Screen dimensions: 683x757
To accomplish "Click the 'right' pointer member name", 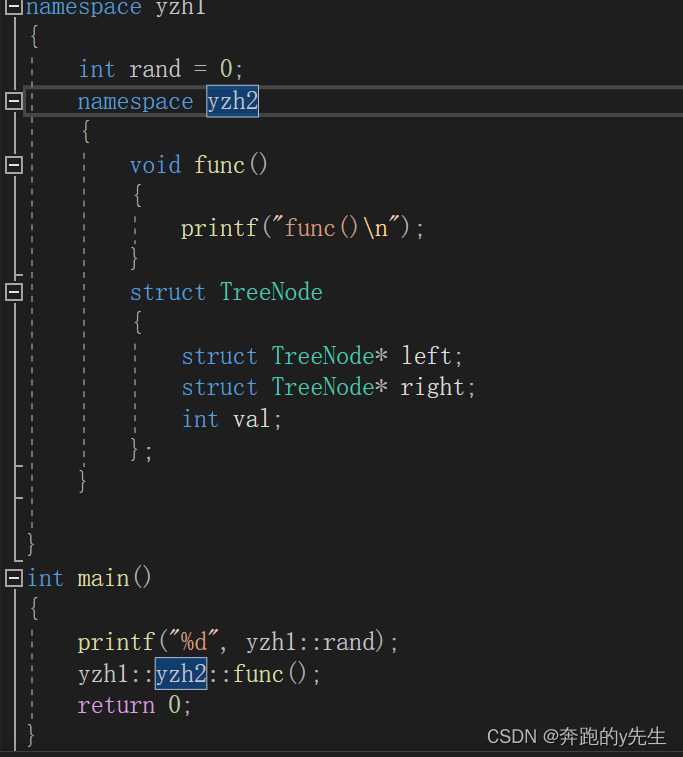I will (x=432, y=388).
